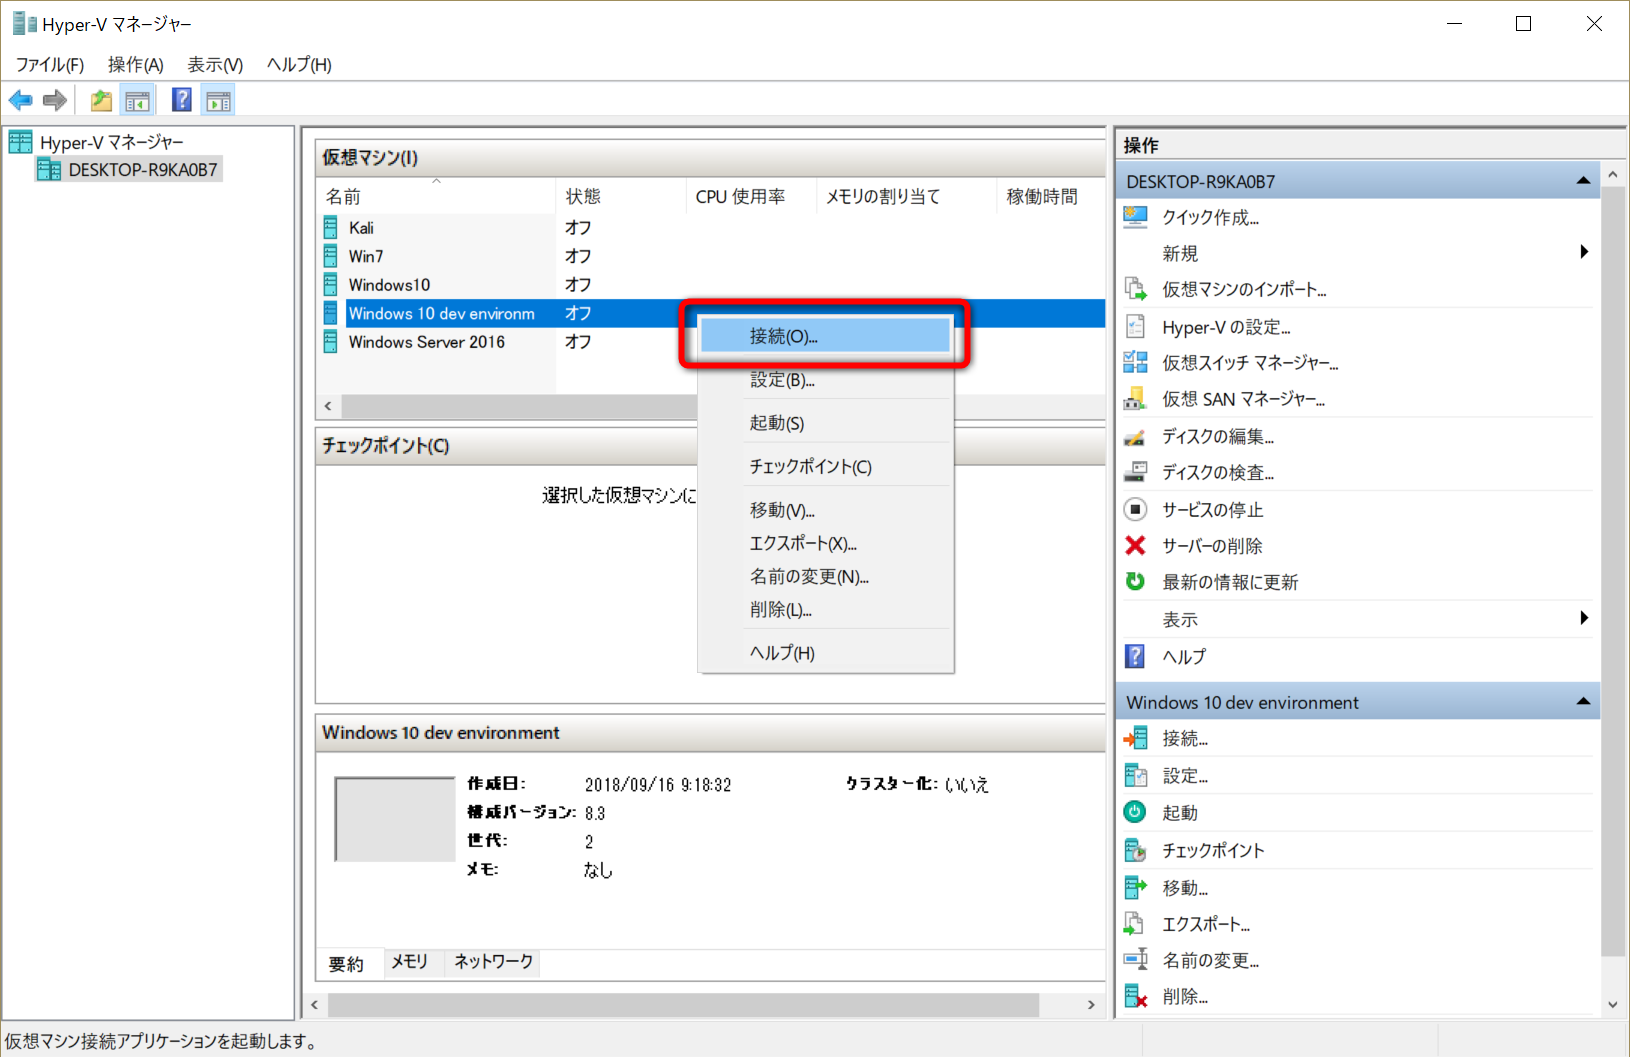Switch to the メモリ tab
Screen dimensions: 1630x1057
click(410, 961)
